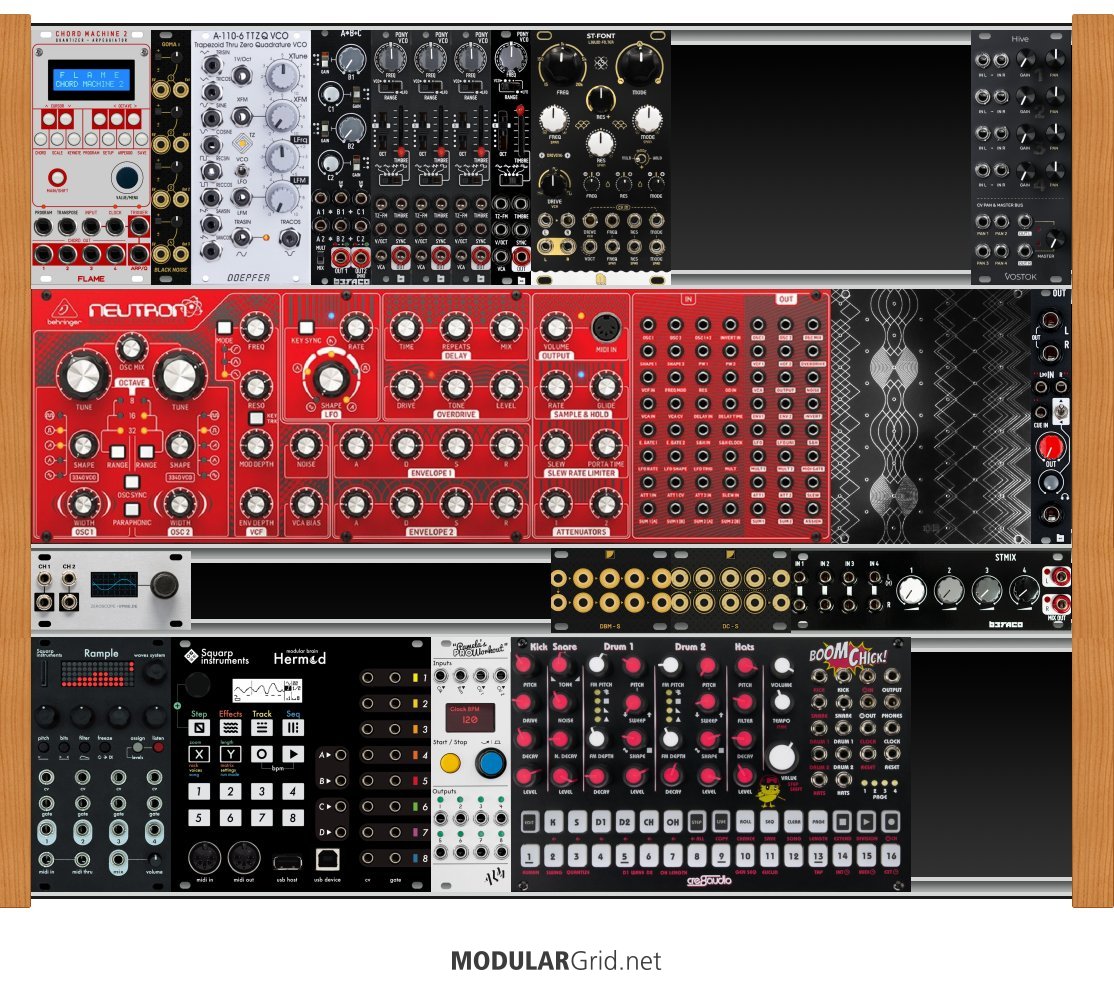This screenshot has width=1114, height=982.
Task: Toggle the Neutron KEY TRK button
Action: [256, 419]
